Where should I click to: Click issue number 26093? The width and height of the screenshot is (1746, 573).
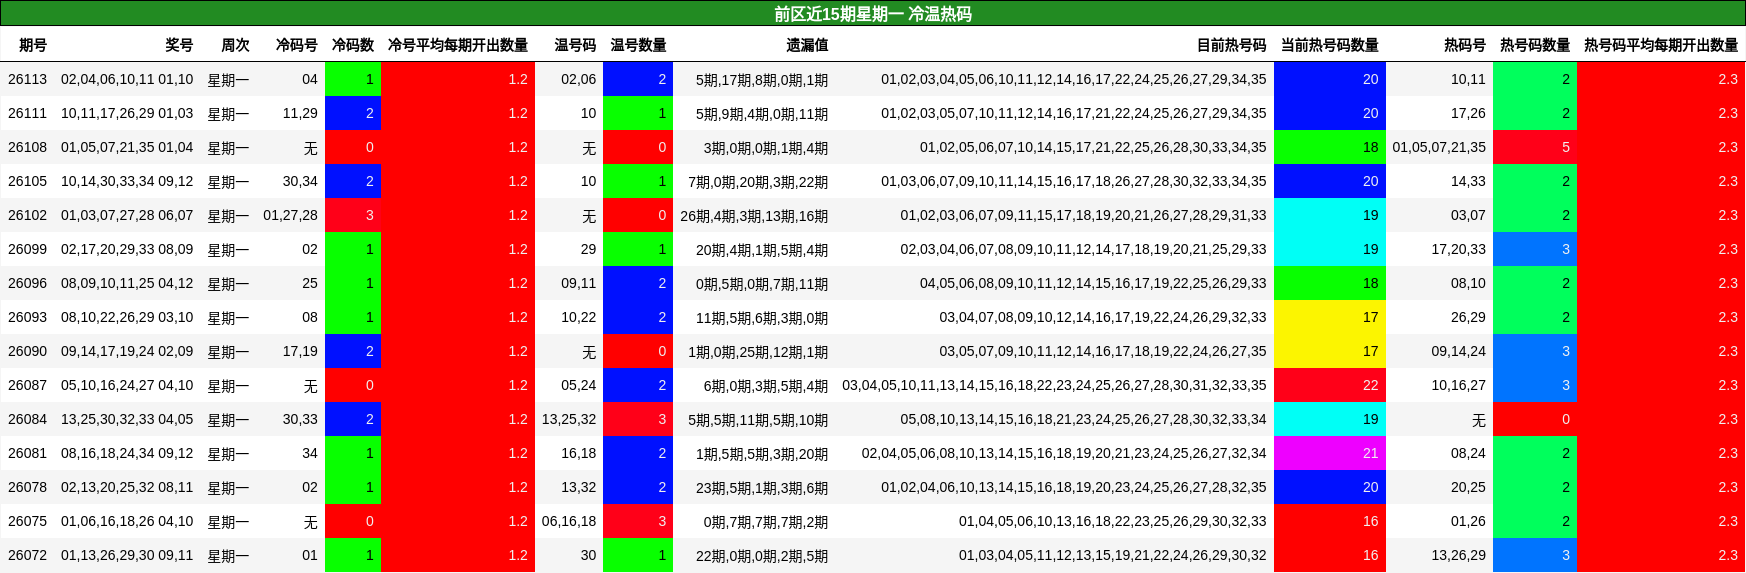[x=27, y=317]
